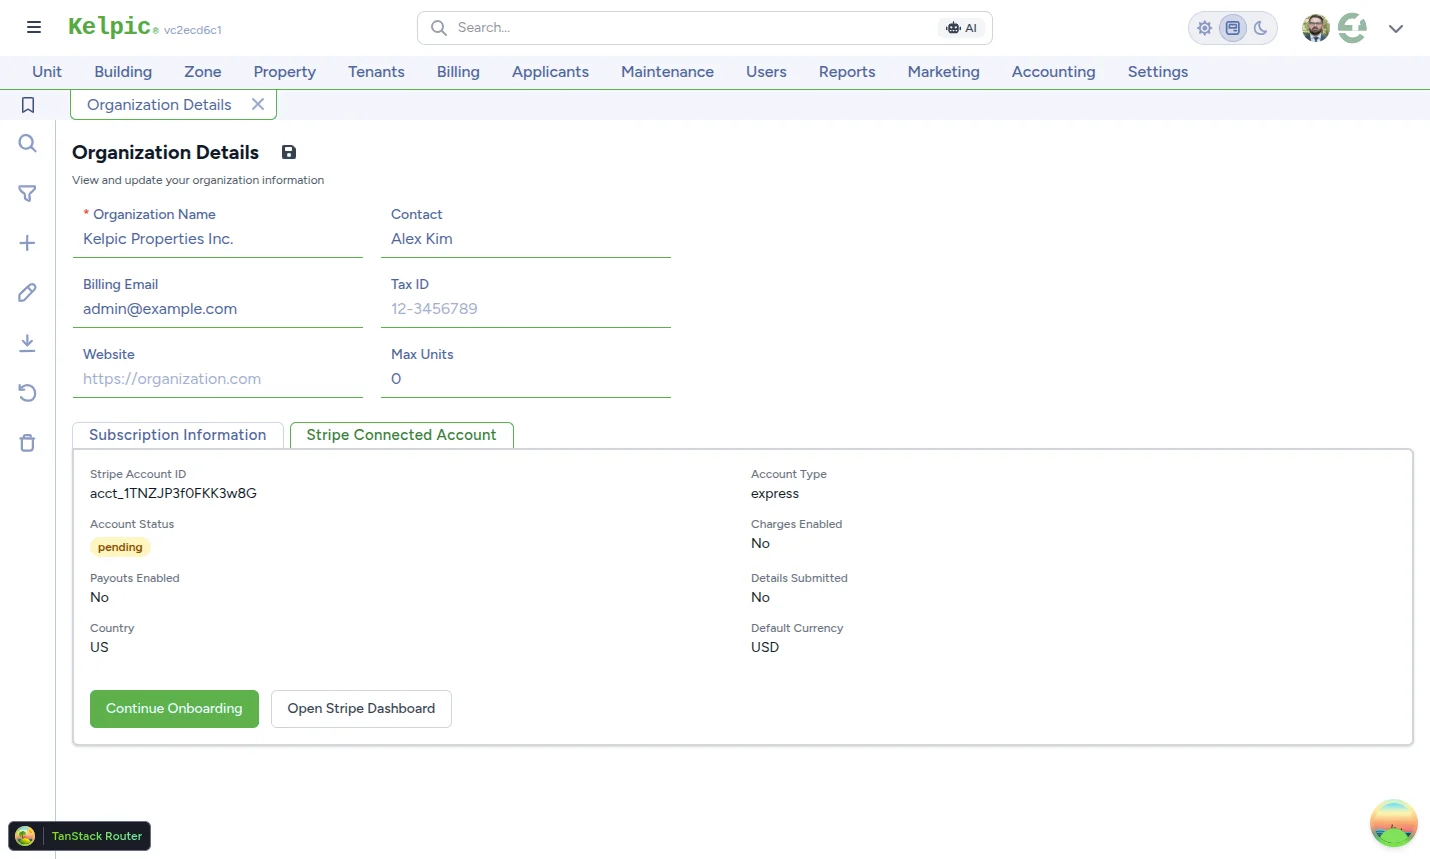Click Open Stripe Dashboard button
This screenshot has width=1430, height=859.
point(361,709)
